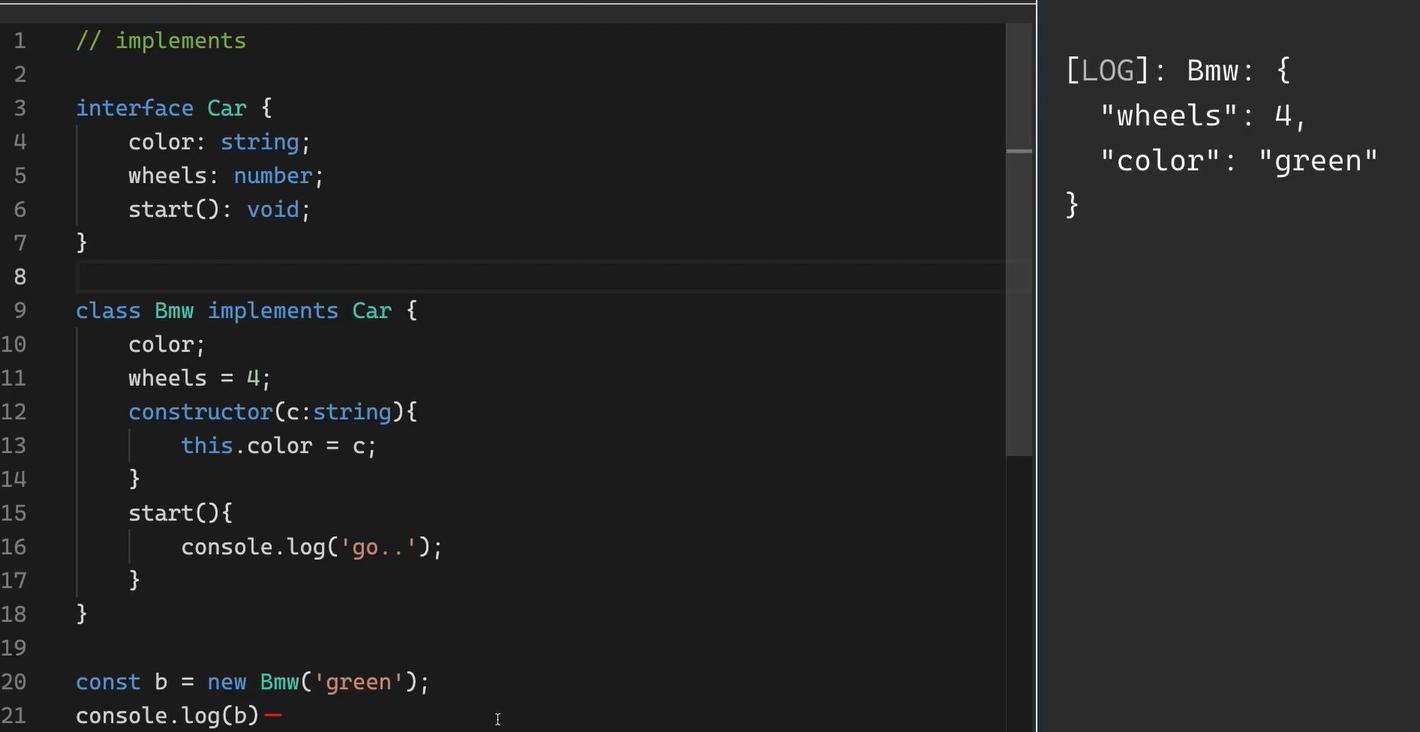The image size is (1420, 732).
Task: Place cursor on empty line 8
Action: click(x=540, y=277)
